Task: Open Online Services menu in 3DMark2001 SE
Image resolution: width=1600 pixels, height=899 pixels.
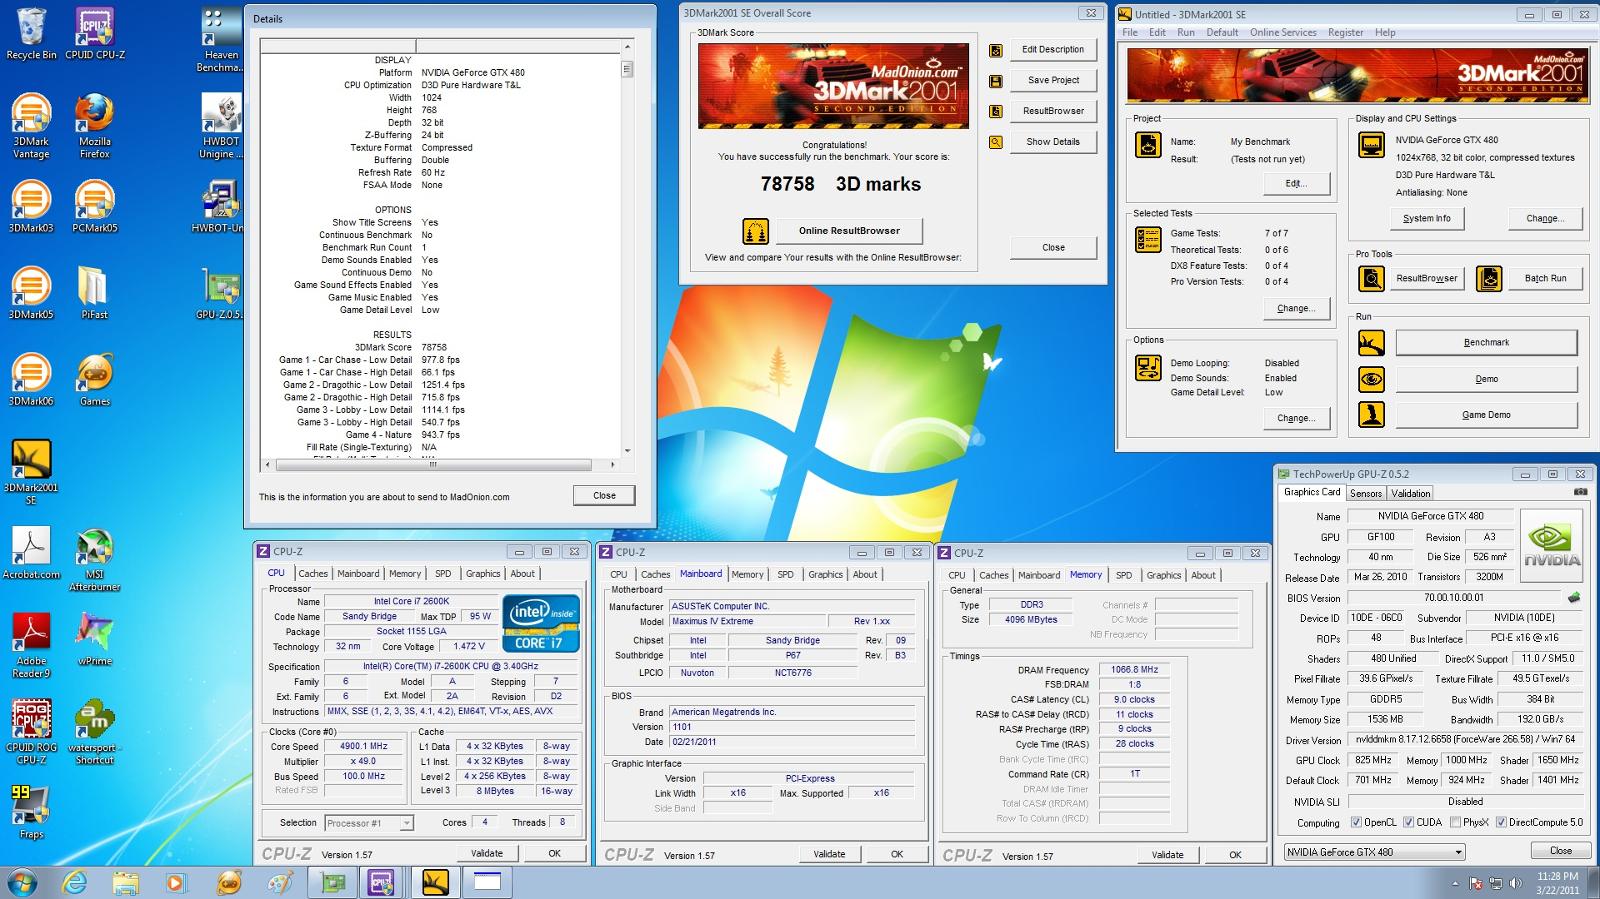Action: pos(1283,32)
